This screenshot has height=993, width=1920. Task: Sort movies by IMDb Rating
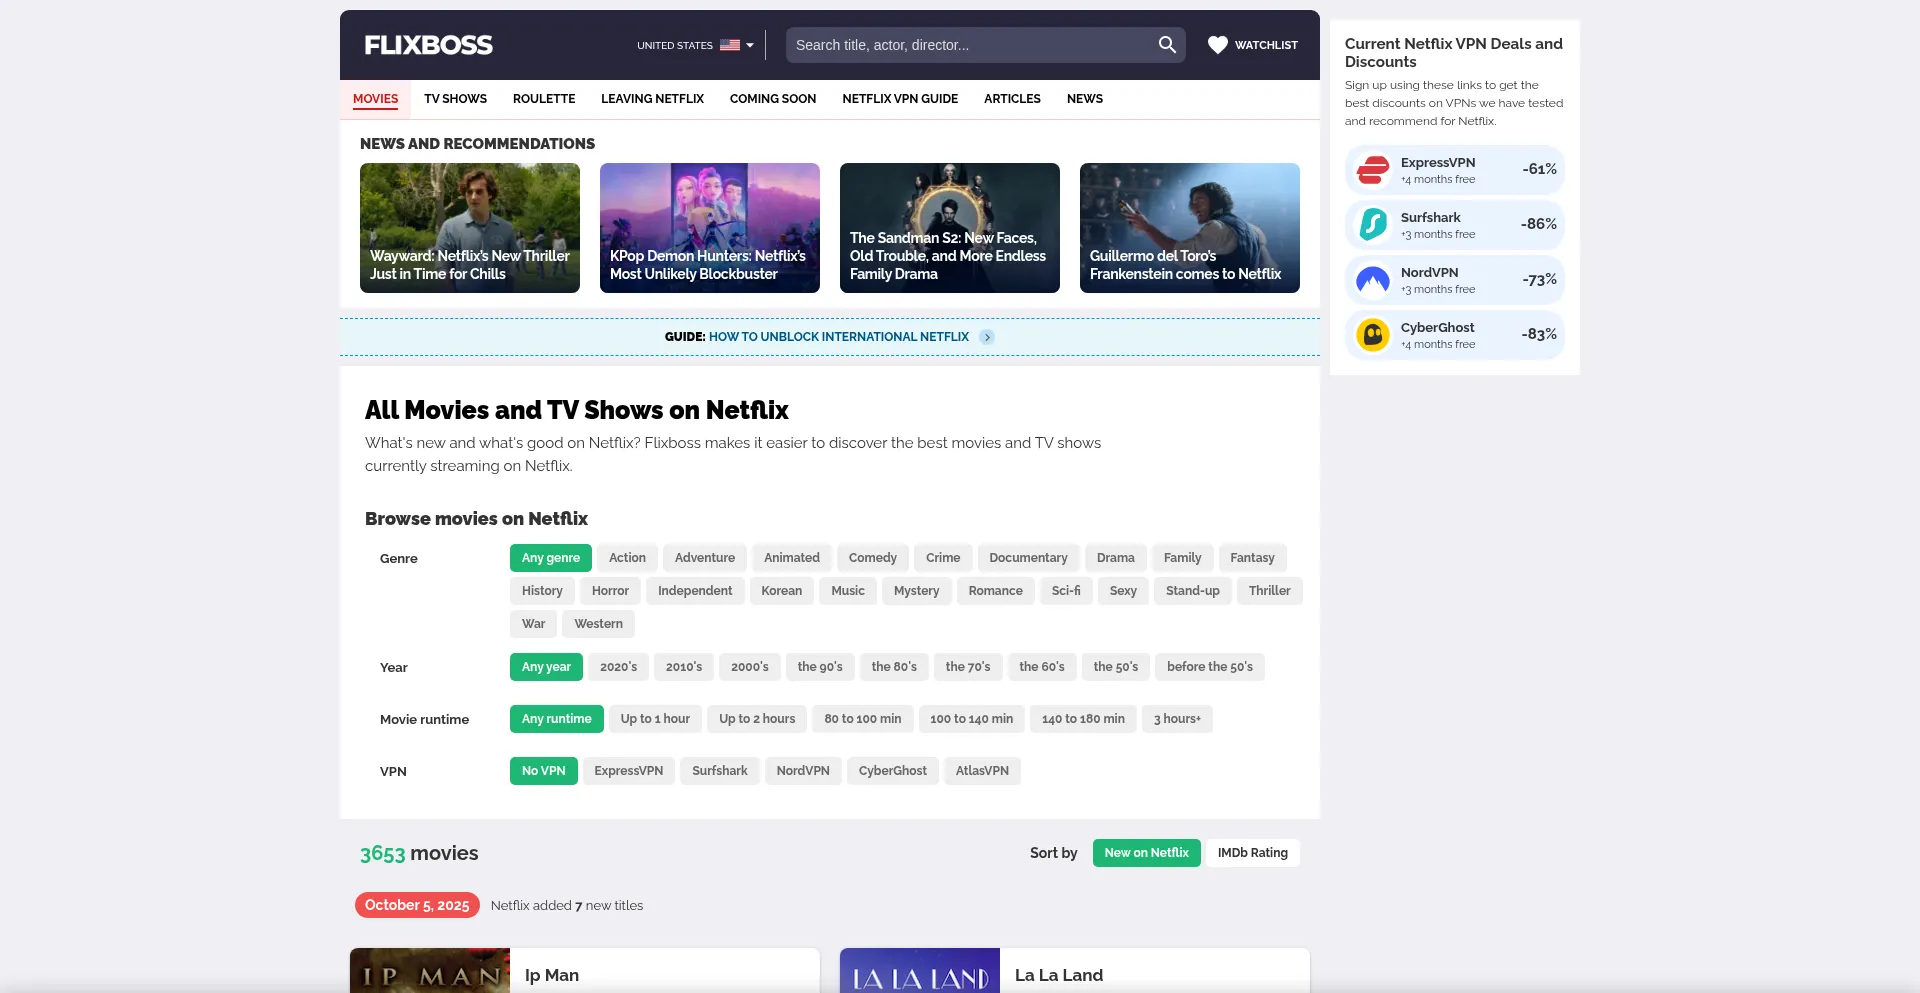(x=1252, y=853)
